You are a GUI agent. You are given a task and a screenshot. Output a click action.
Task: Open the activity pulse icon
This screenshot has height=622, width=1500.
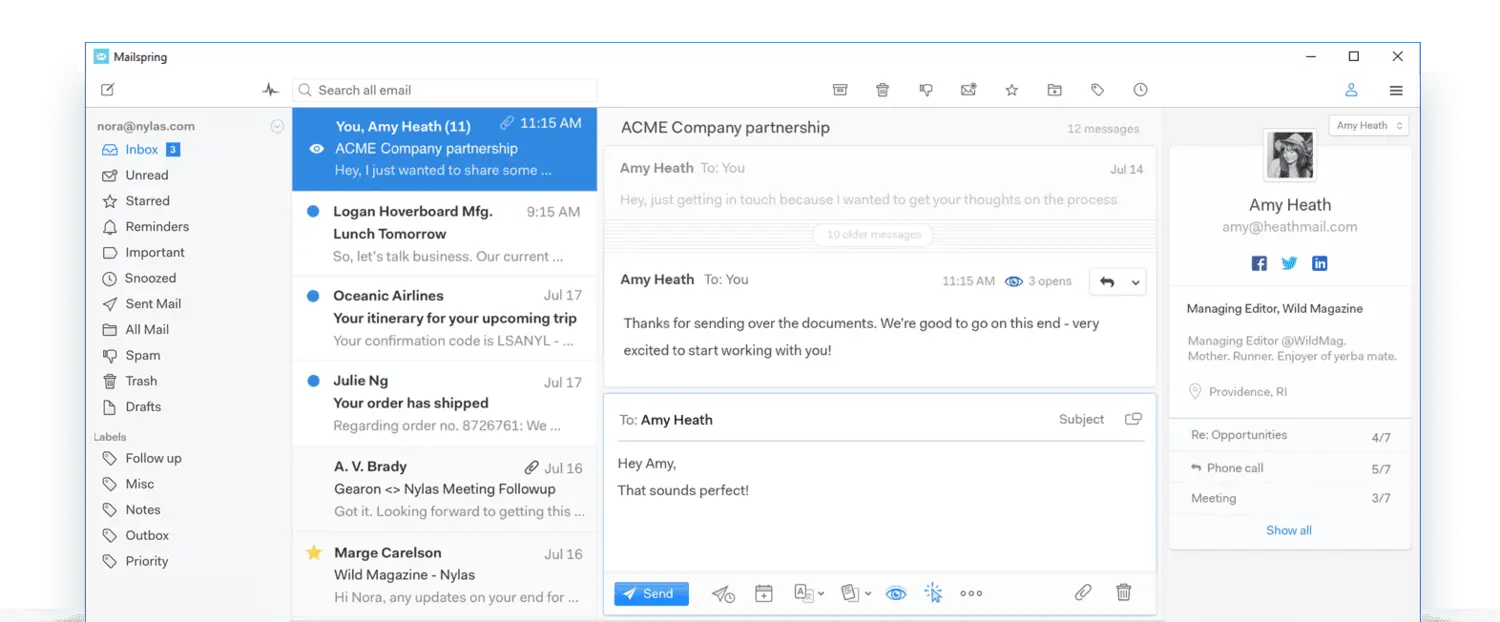(270, 90)
